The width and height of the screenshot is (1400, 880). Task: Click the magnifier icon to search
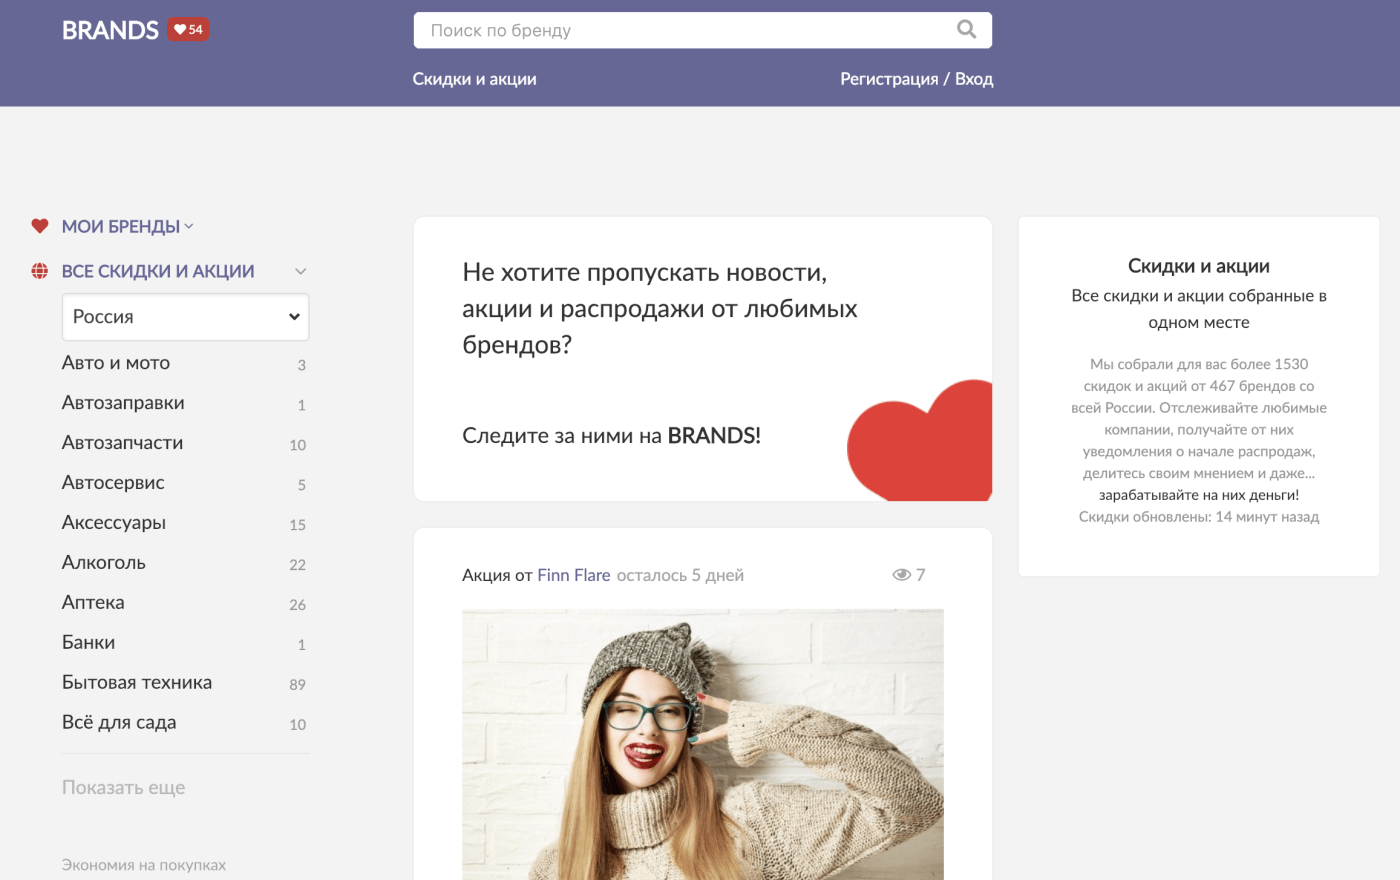tap(964, 30)
